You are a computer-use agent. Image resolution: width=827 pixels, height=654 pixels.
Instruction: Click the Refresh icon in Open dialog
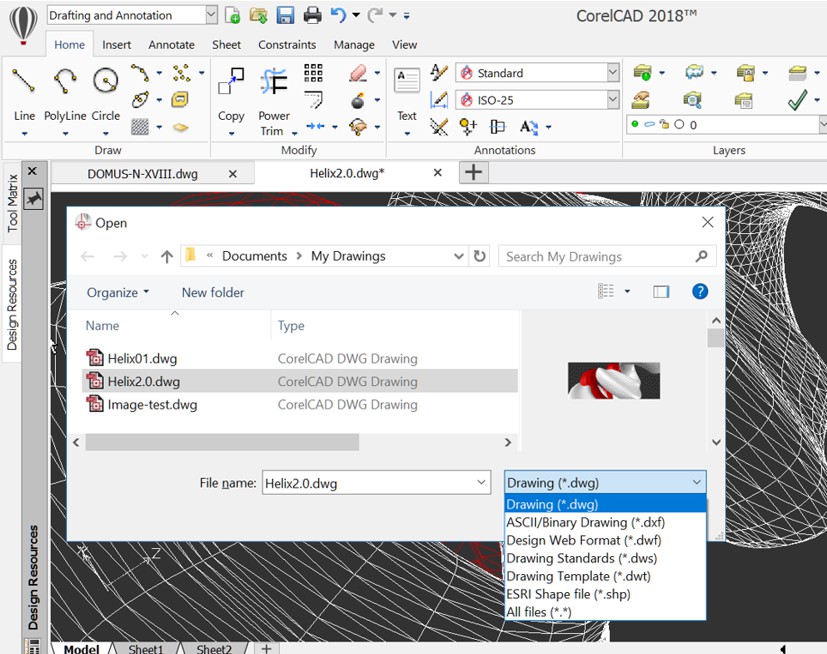[x=479, y=256]
